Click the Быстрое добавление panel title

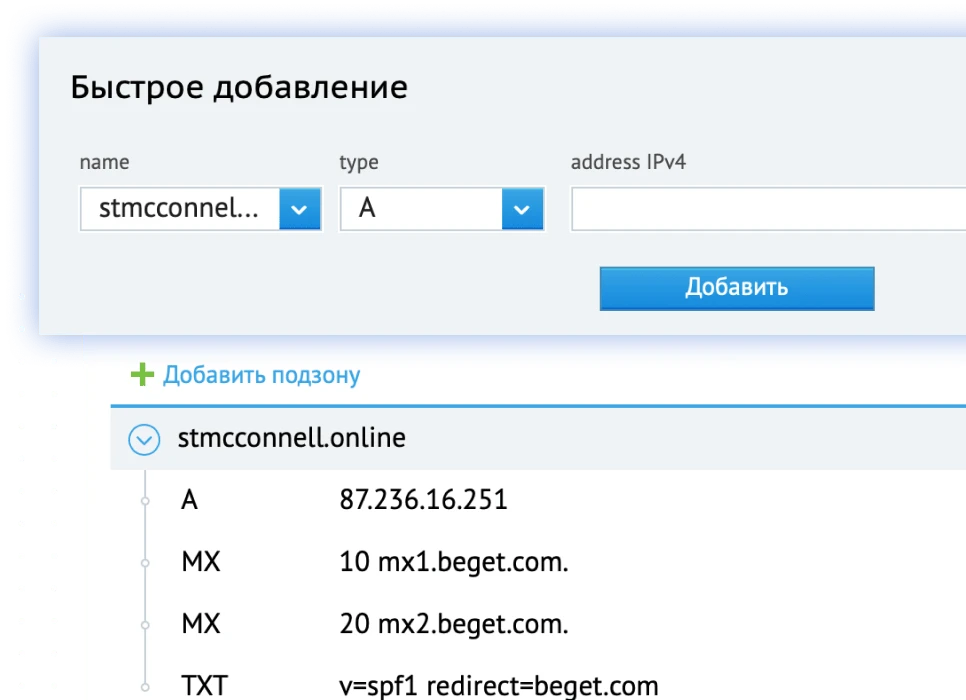click(237, 87)
